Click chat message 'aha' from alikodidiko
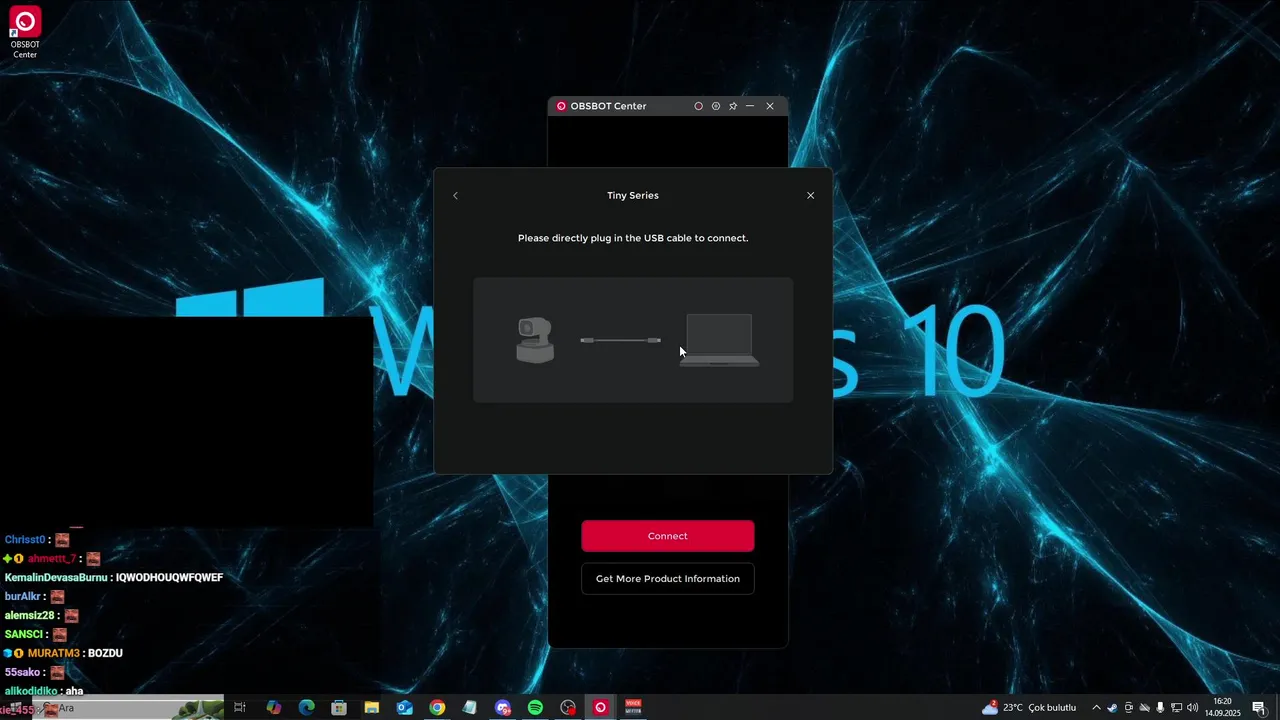This screenshot has height=720, width=1280. 74,691
